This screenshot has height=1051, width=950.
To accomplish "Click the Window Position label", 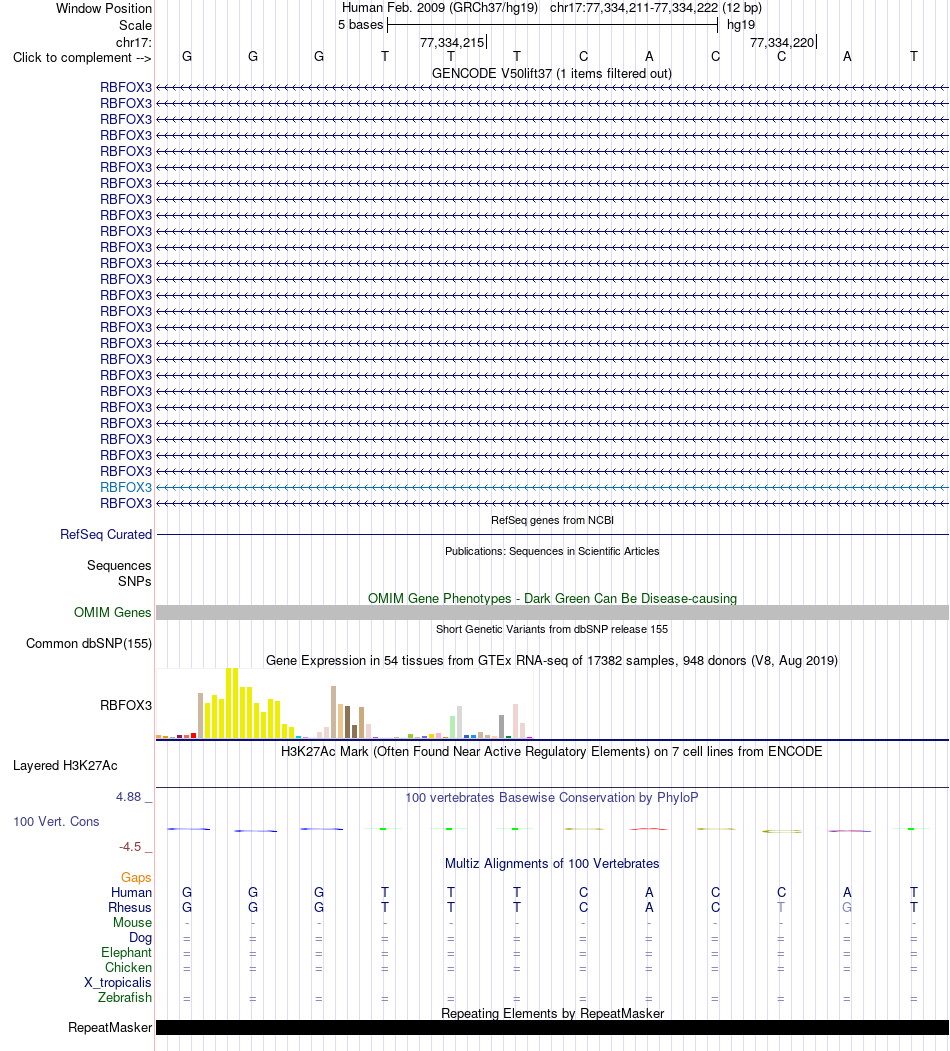I will pyautogui.click(x=104, y=9).
